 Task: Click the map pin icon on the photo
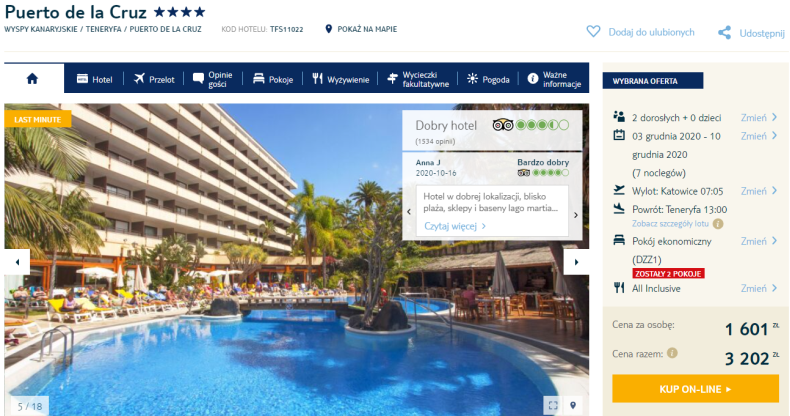click(x=573, y=405)
